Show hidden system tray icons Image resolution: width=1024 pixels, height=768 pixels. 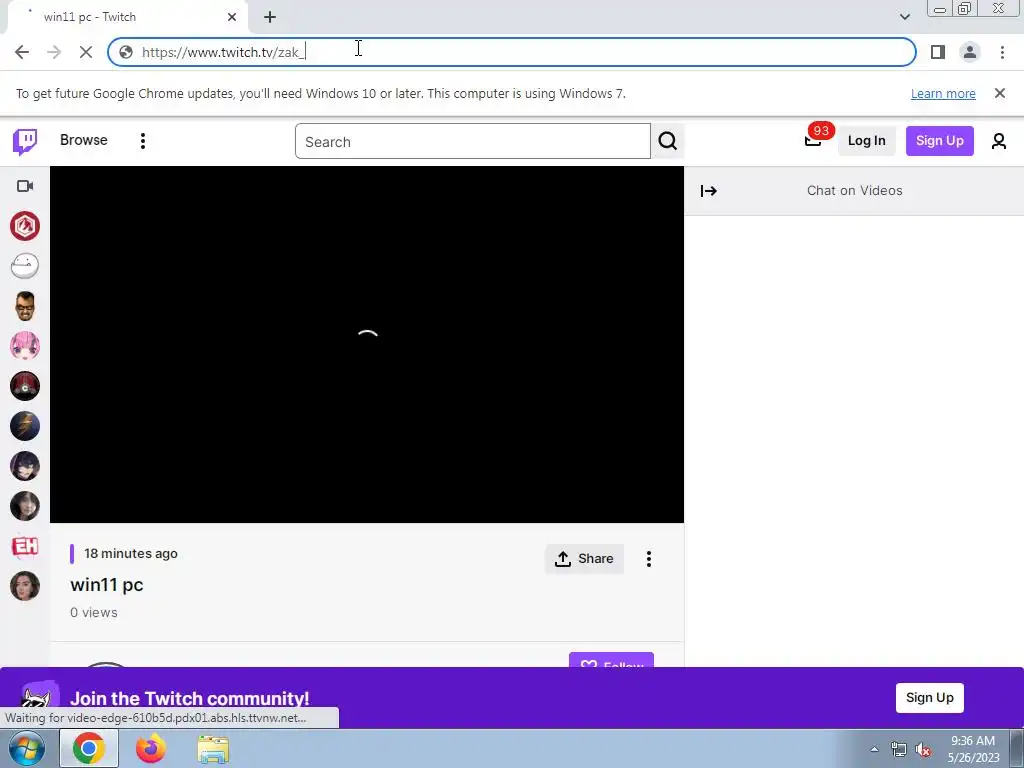click(x=874, y=749)
